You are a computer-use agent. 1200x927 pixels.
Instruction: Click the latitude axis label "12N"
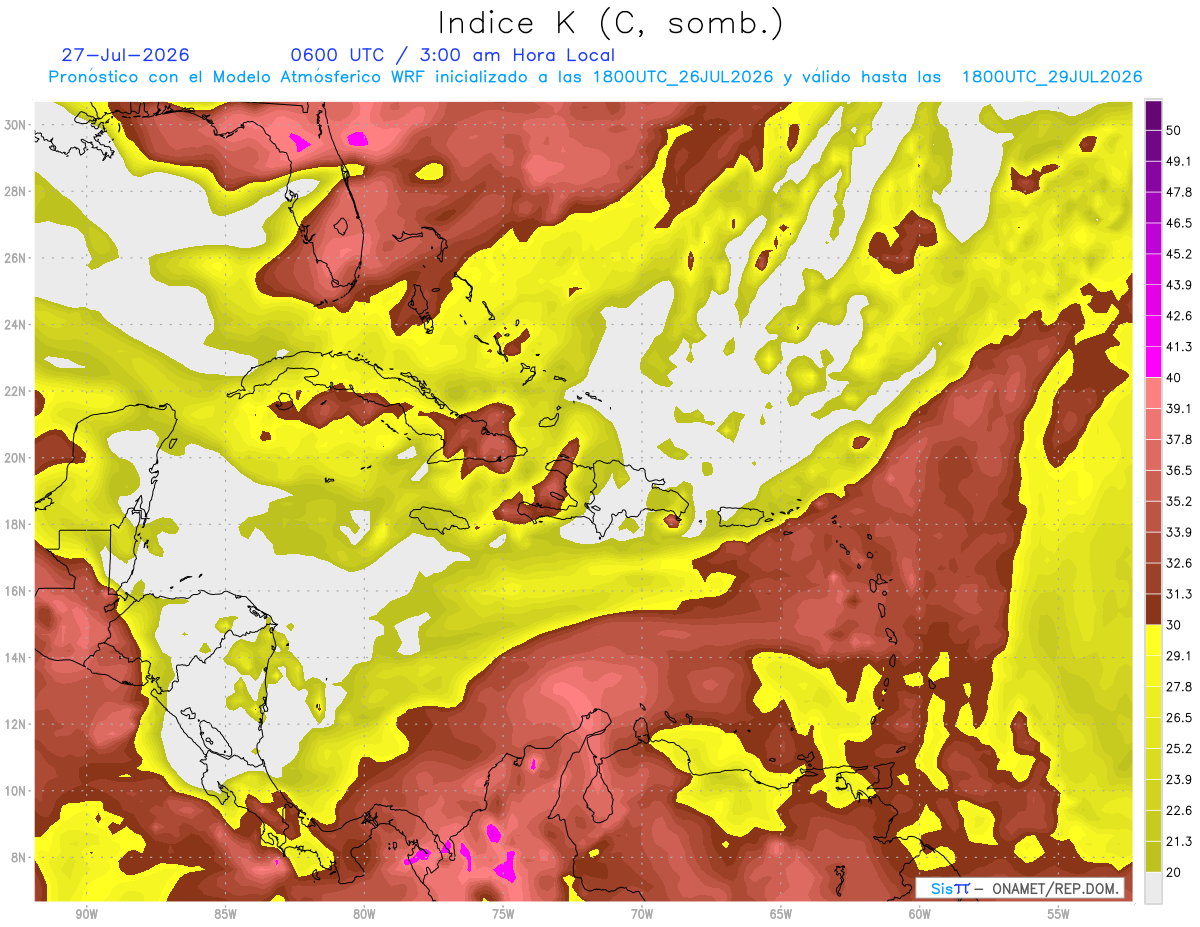[15, 724]
